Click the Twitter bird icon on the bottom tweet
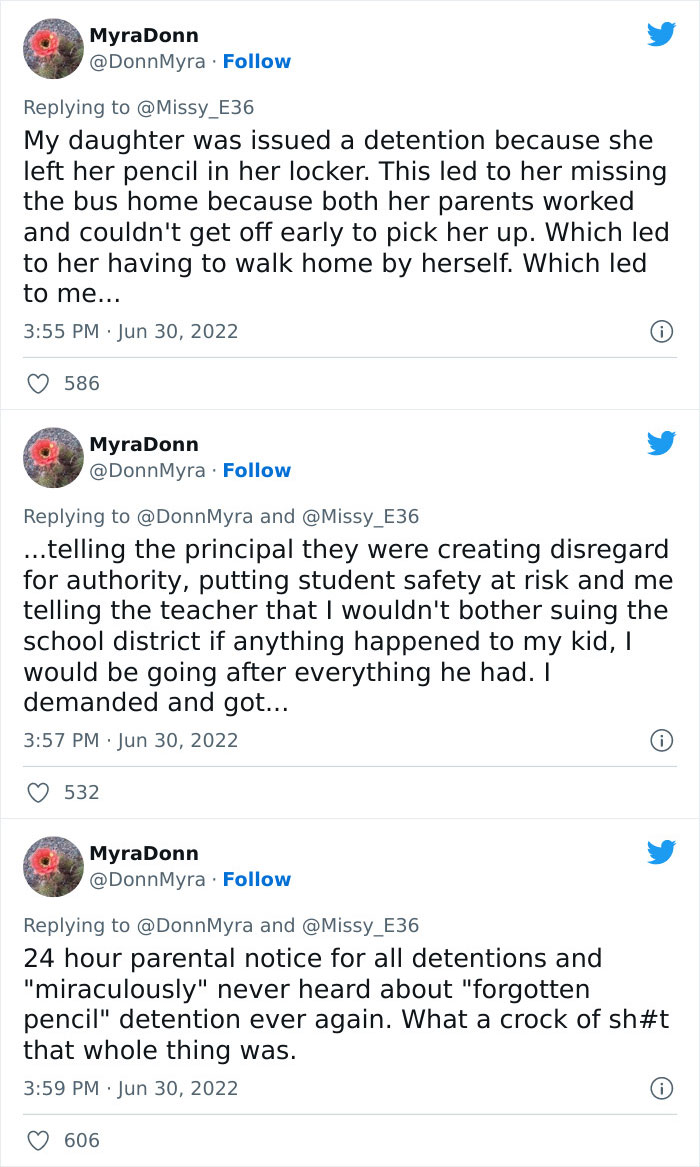The height and width of the screenshot is (1167, 700). click(661, 852)
